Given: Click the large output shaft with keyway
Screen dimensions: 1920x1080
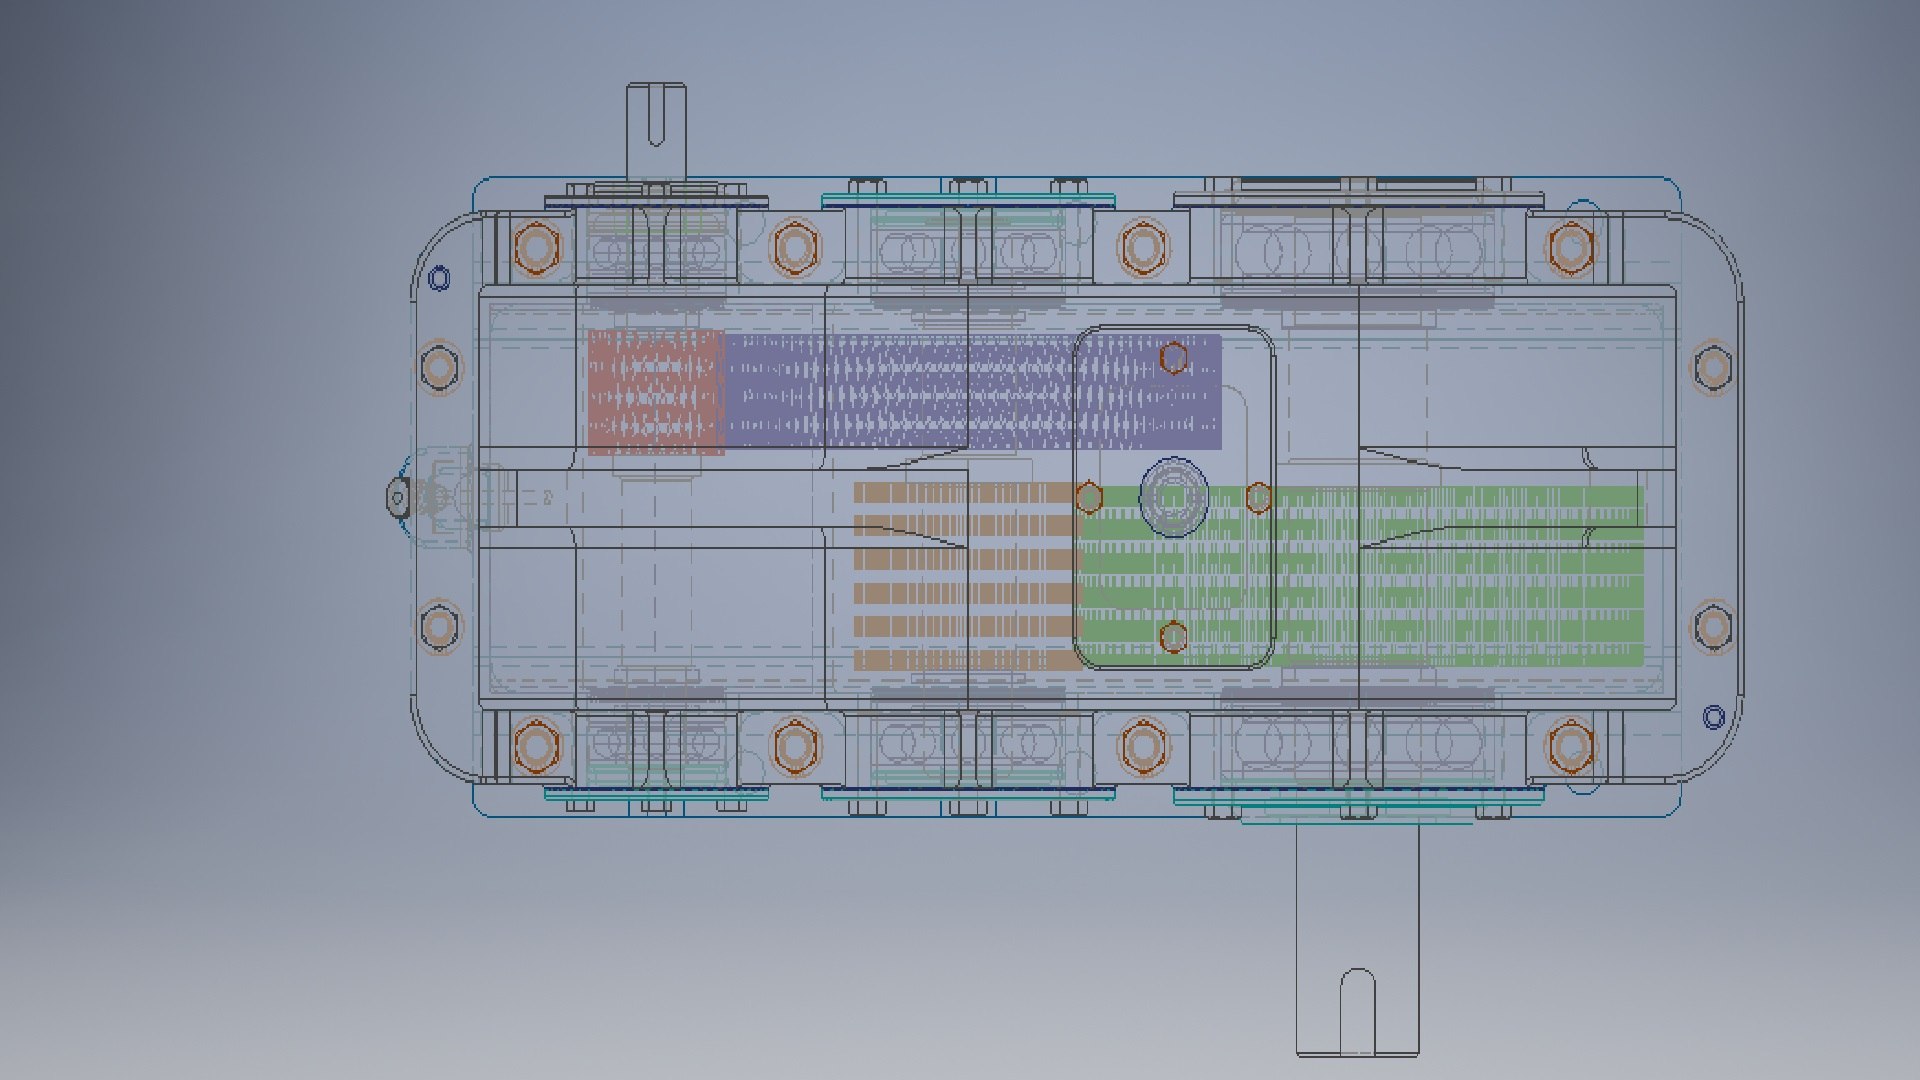Looking at the screenshot, I should coord(1357,940).
